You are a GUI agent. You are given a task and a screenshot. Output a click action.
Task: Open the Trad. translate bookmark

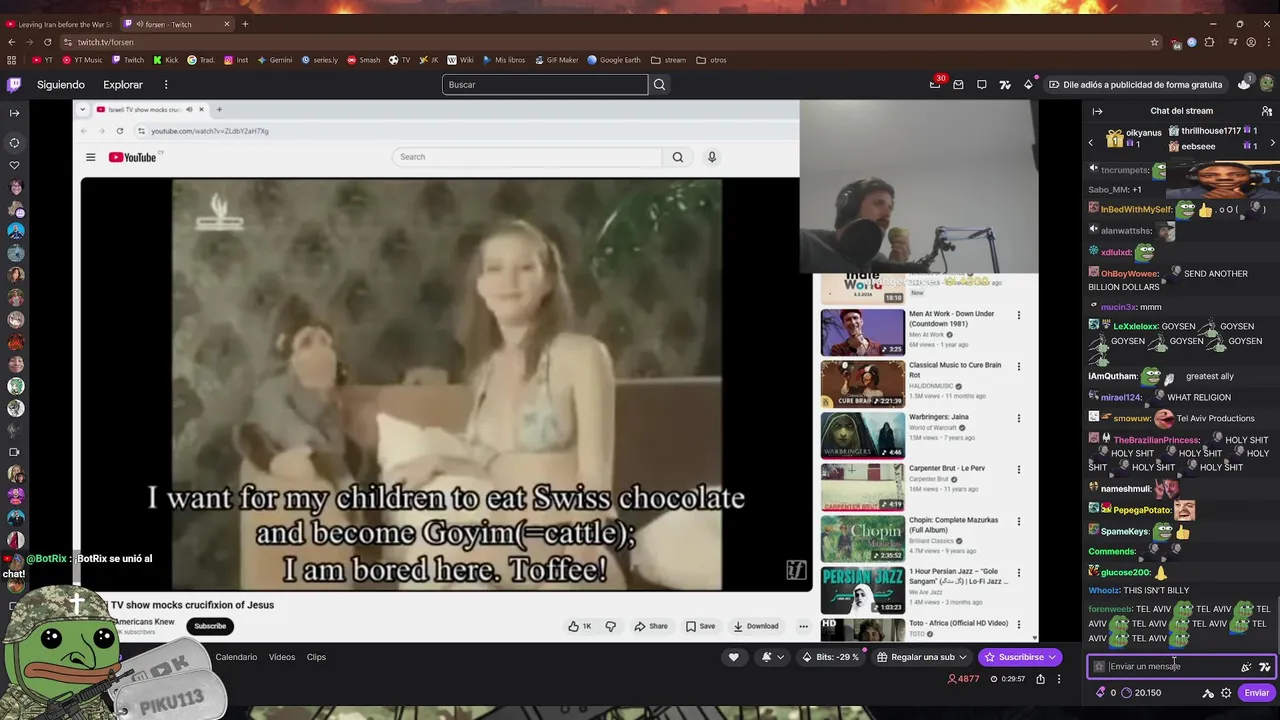pos(201,60)
